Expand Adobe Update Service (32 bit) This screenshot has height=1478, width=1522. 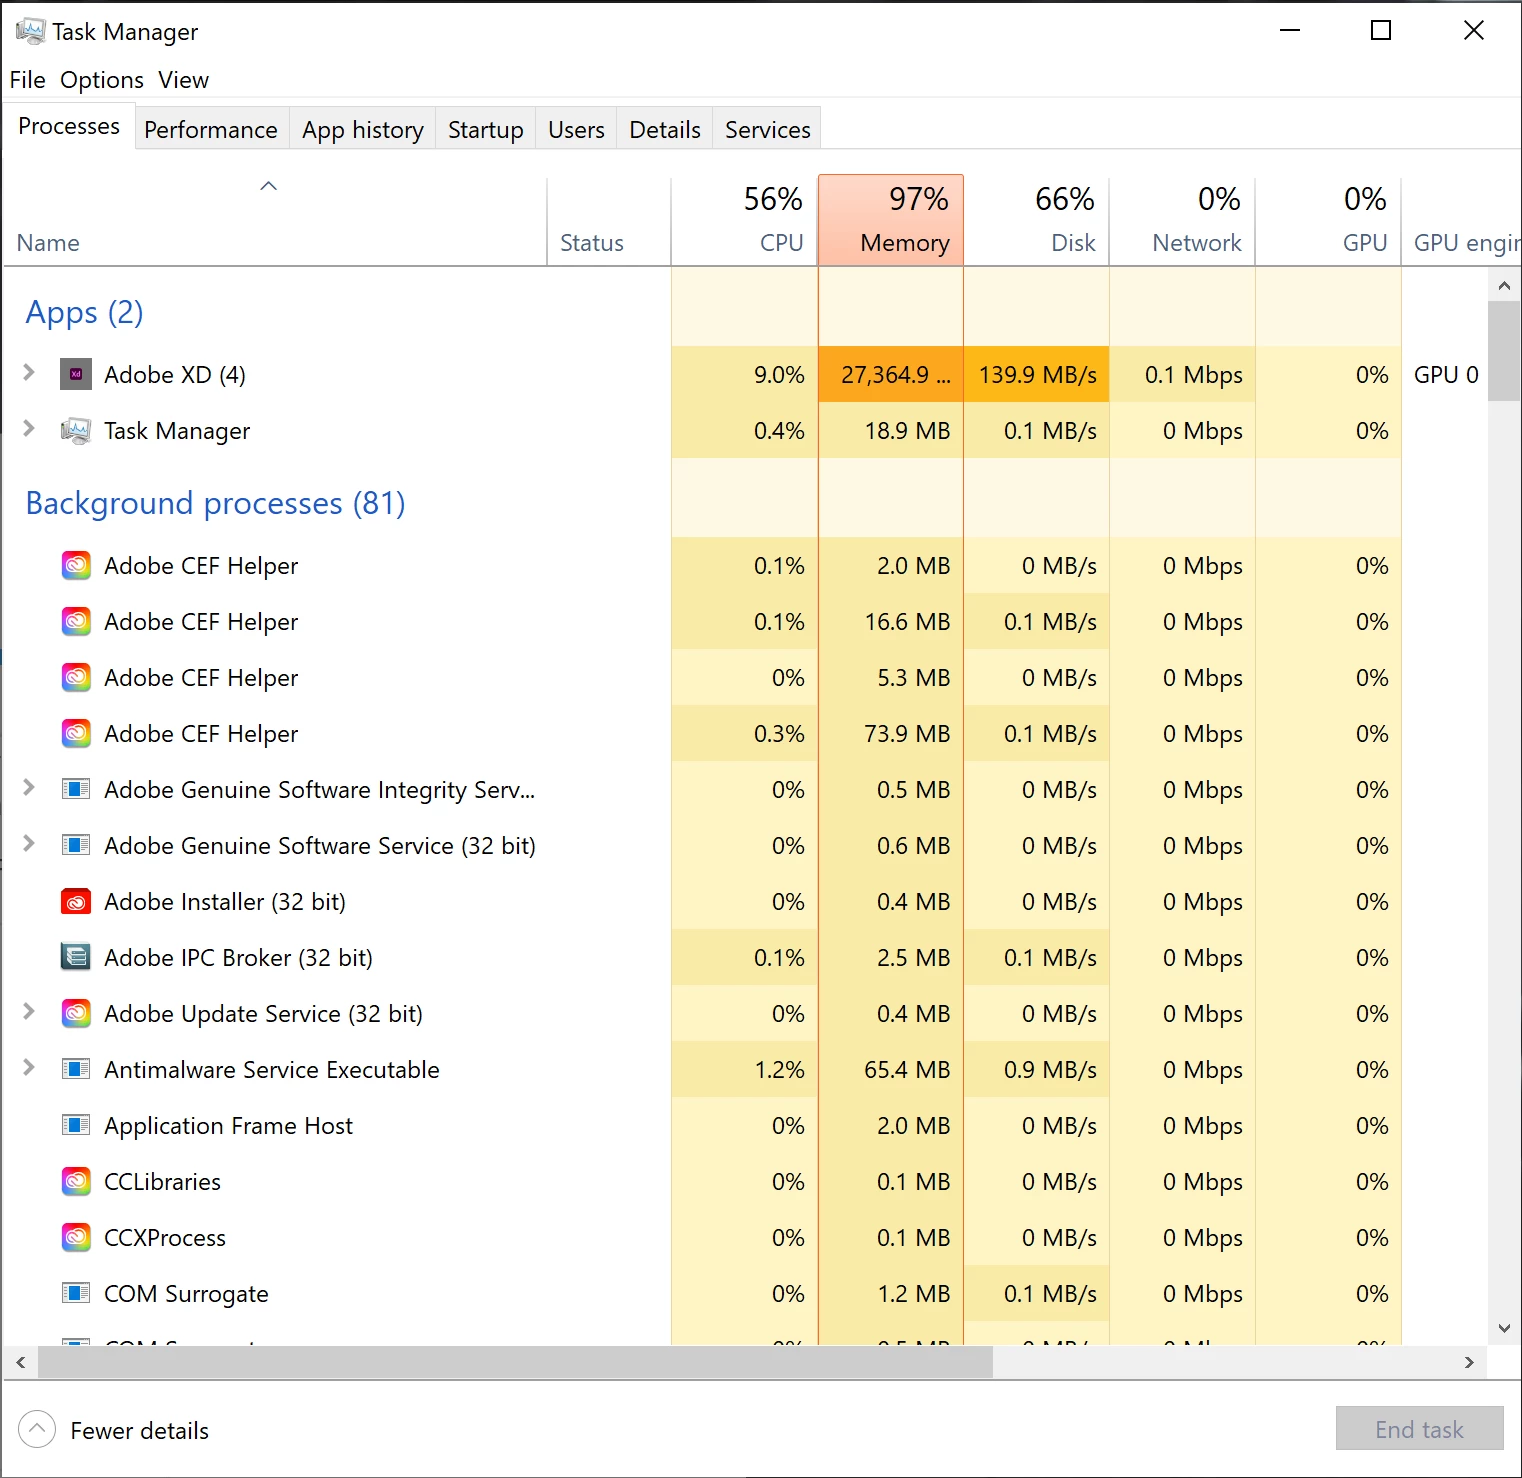(x=29, y=1012)
